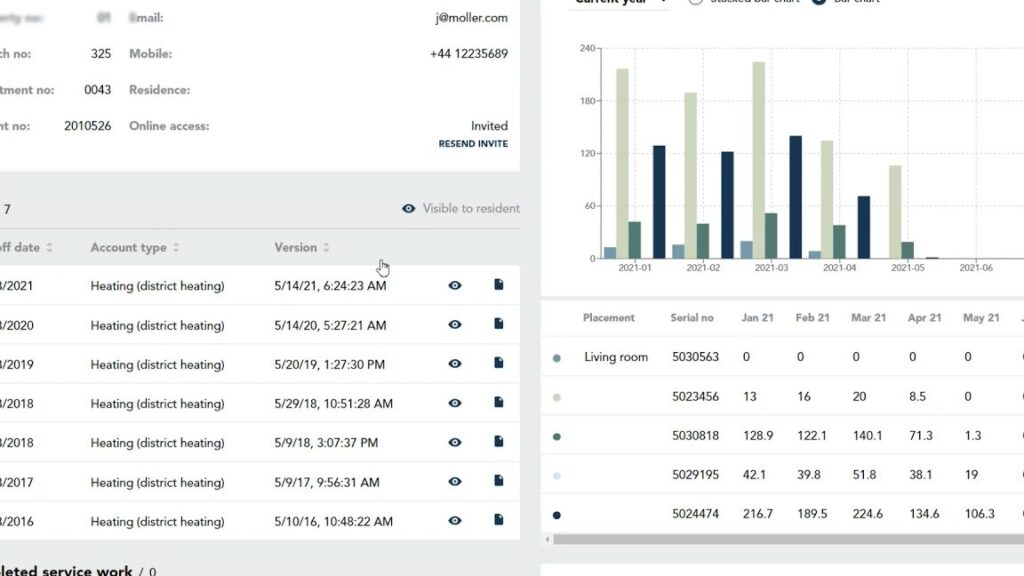Open document icon for 5/14/21 version
Screen dimensions: 1024x576
498,285
